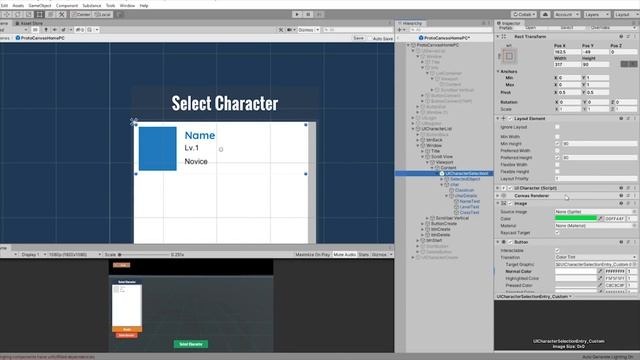Open the Transition Color Tint dropdown
Image resolution: width=640 pixels, height=360 pixels.
596,257
